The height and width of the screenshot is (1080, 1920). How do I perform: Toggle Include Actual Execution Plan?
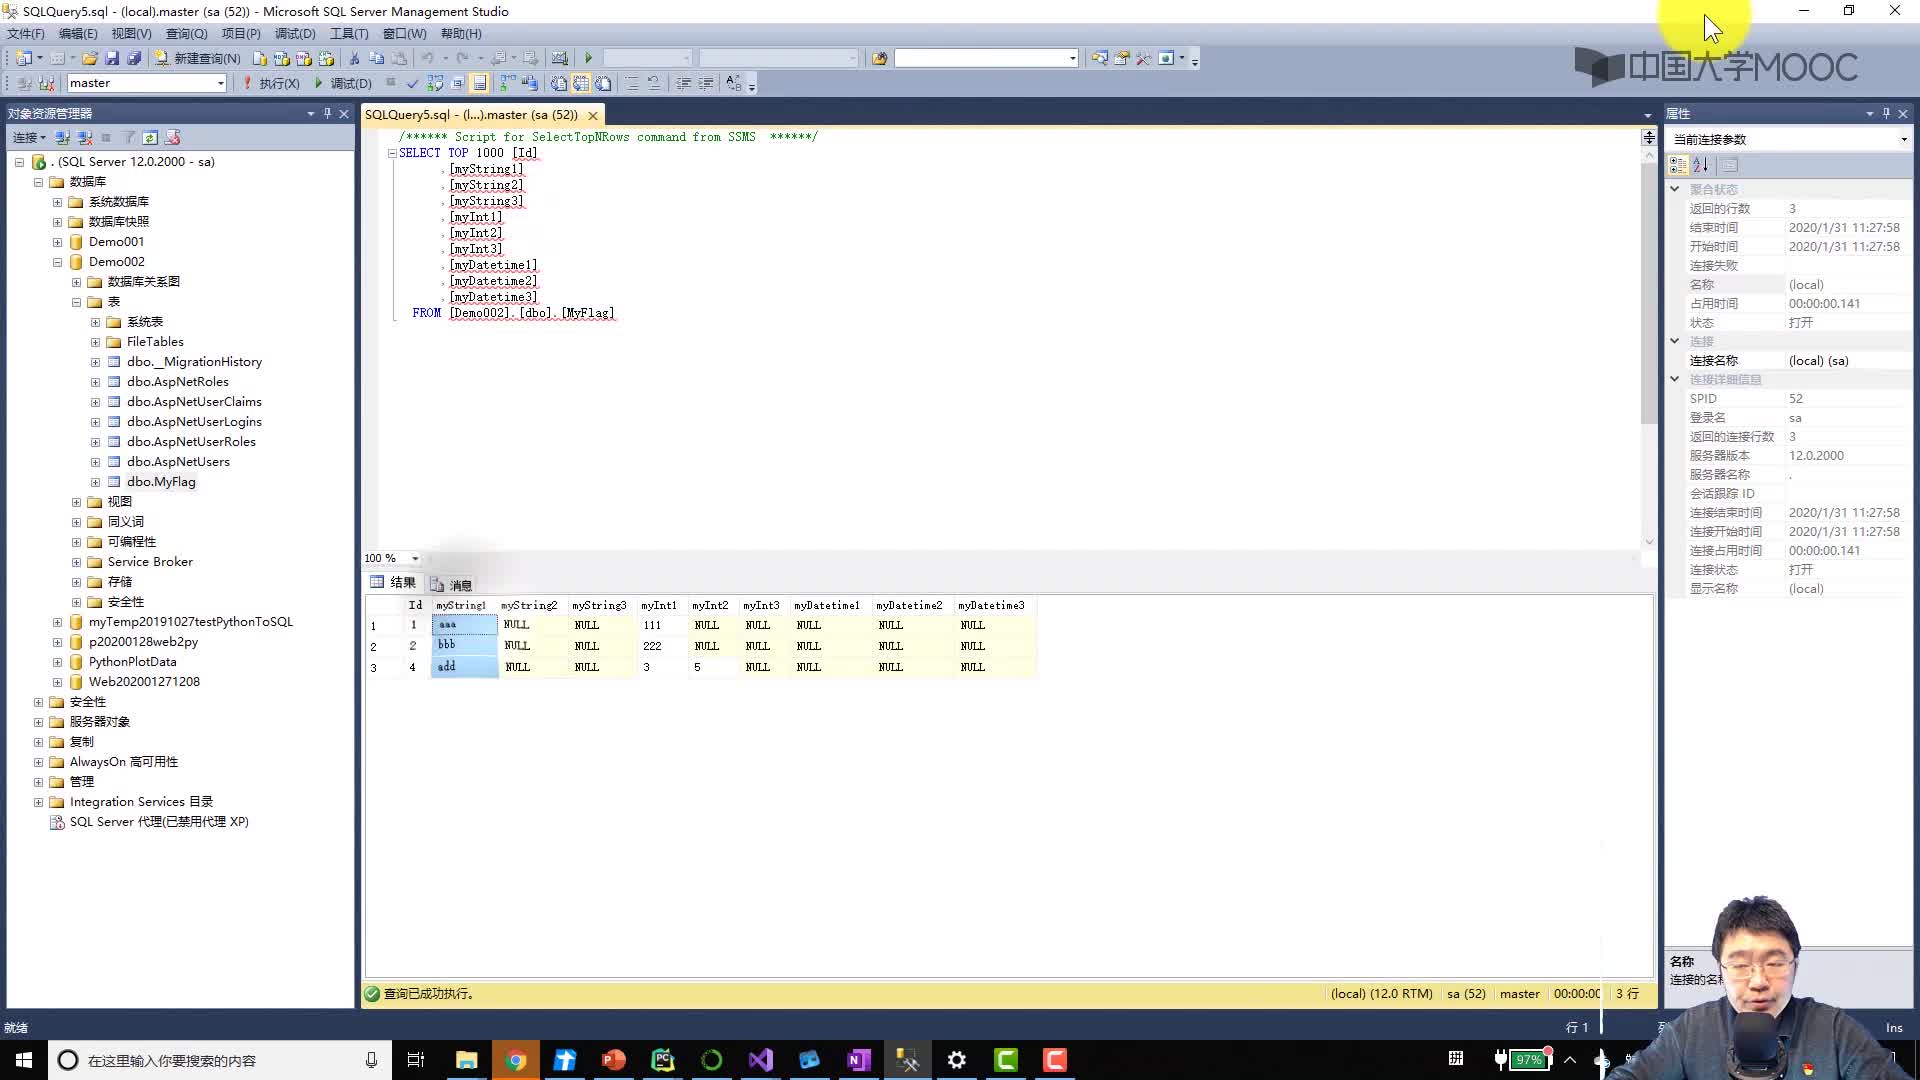click(x=508, y=83)
